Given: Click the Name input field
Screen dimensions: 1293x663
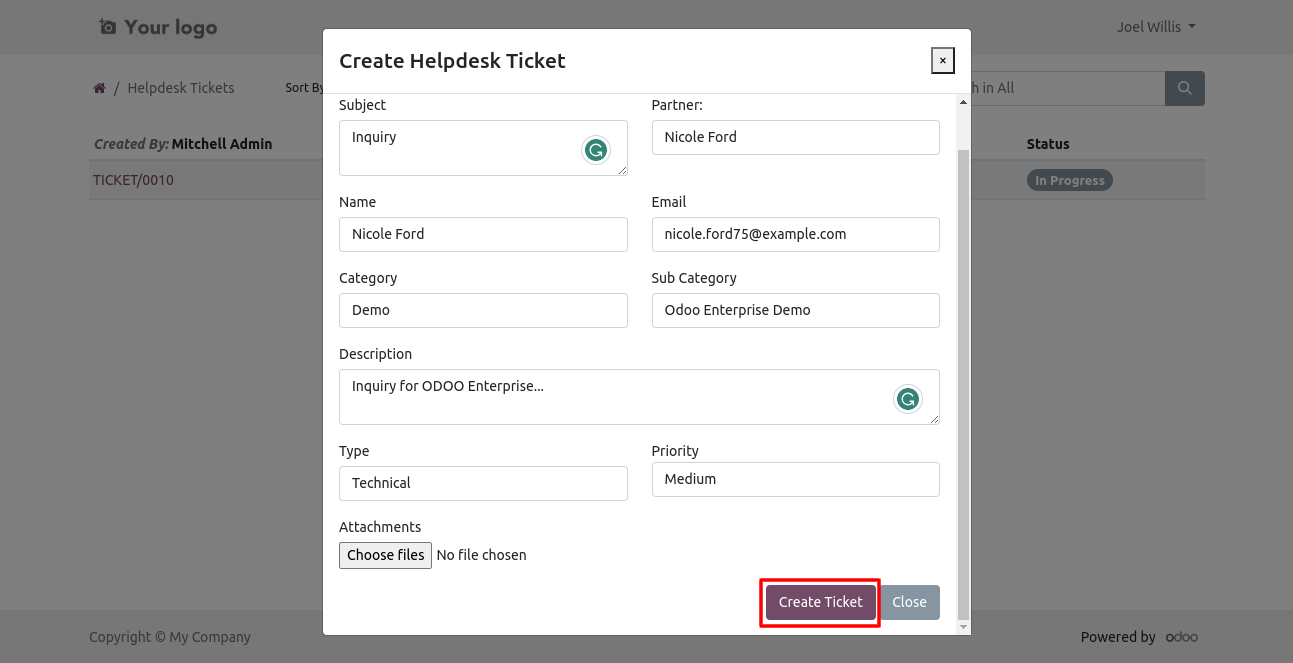Looking at the screenshot, I should coord(483,234).
